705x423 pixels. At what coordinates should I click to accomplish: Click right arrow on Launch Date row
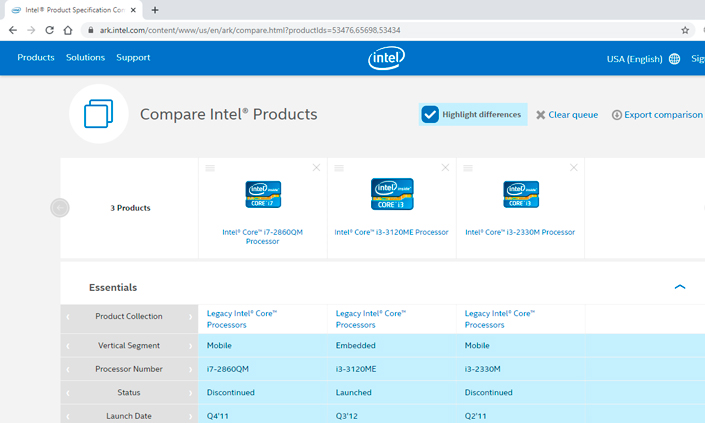(x=191, y=416)
